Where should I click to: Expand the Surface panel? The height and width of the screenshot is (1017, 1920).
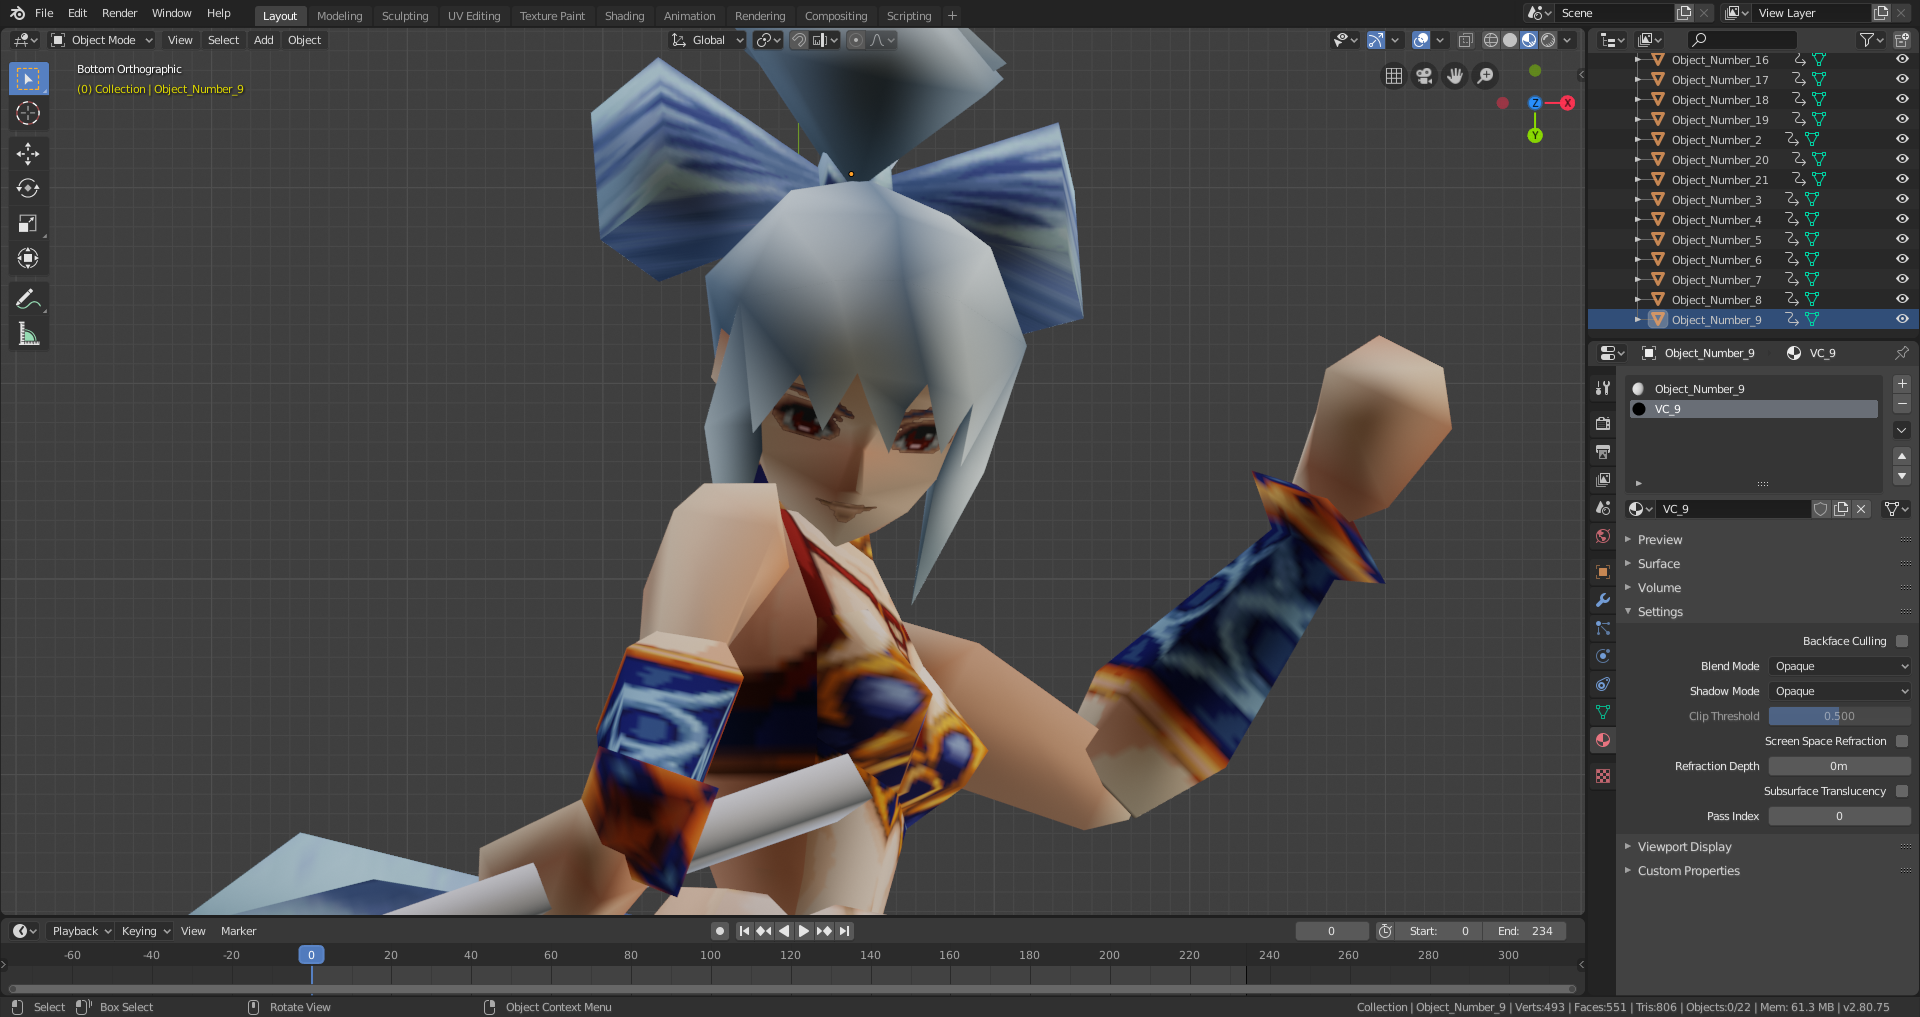click(x=1659, y=564)
